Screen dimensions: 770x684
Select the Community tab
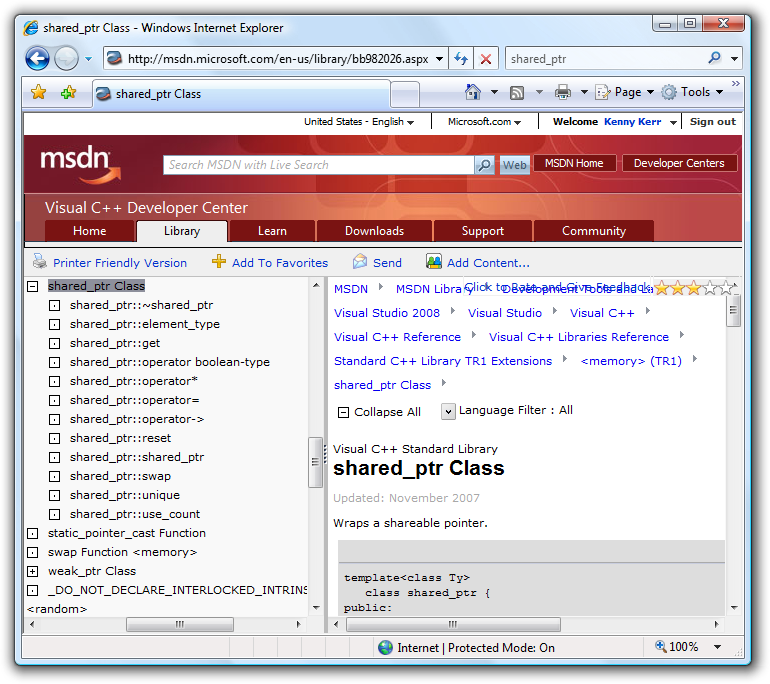(x=594, y=231)
